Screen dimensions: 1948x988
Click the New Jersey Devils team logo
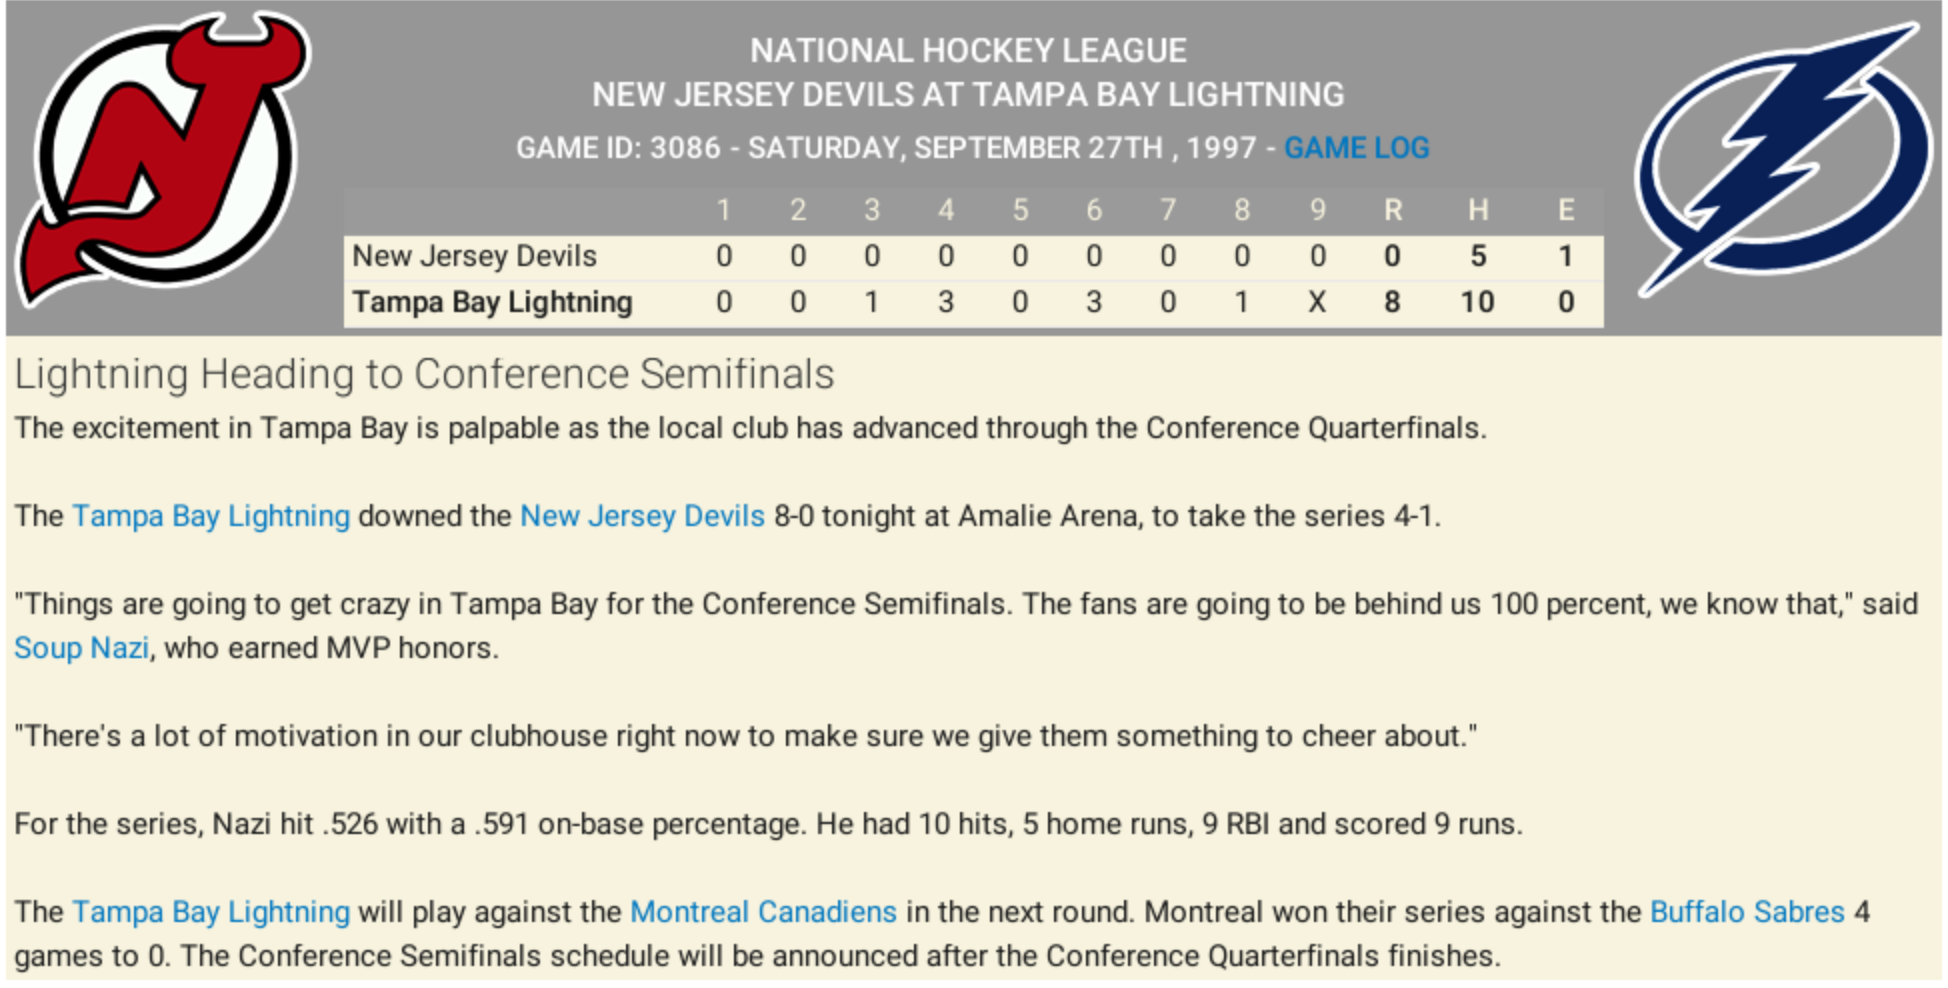pyautogui.click(x=160, y=160)
